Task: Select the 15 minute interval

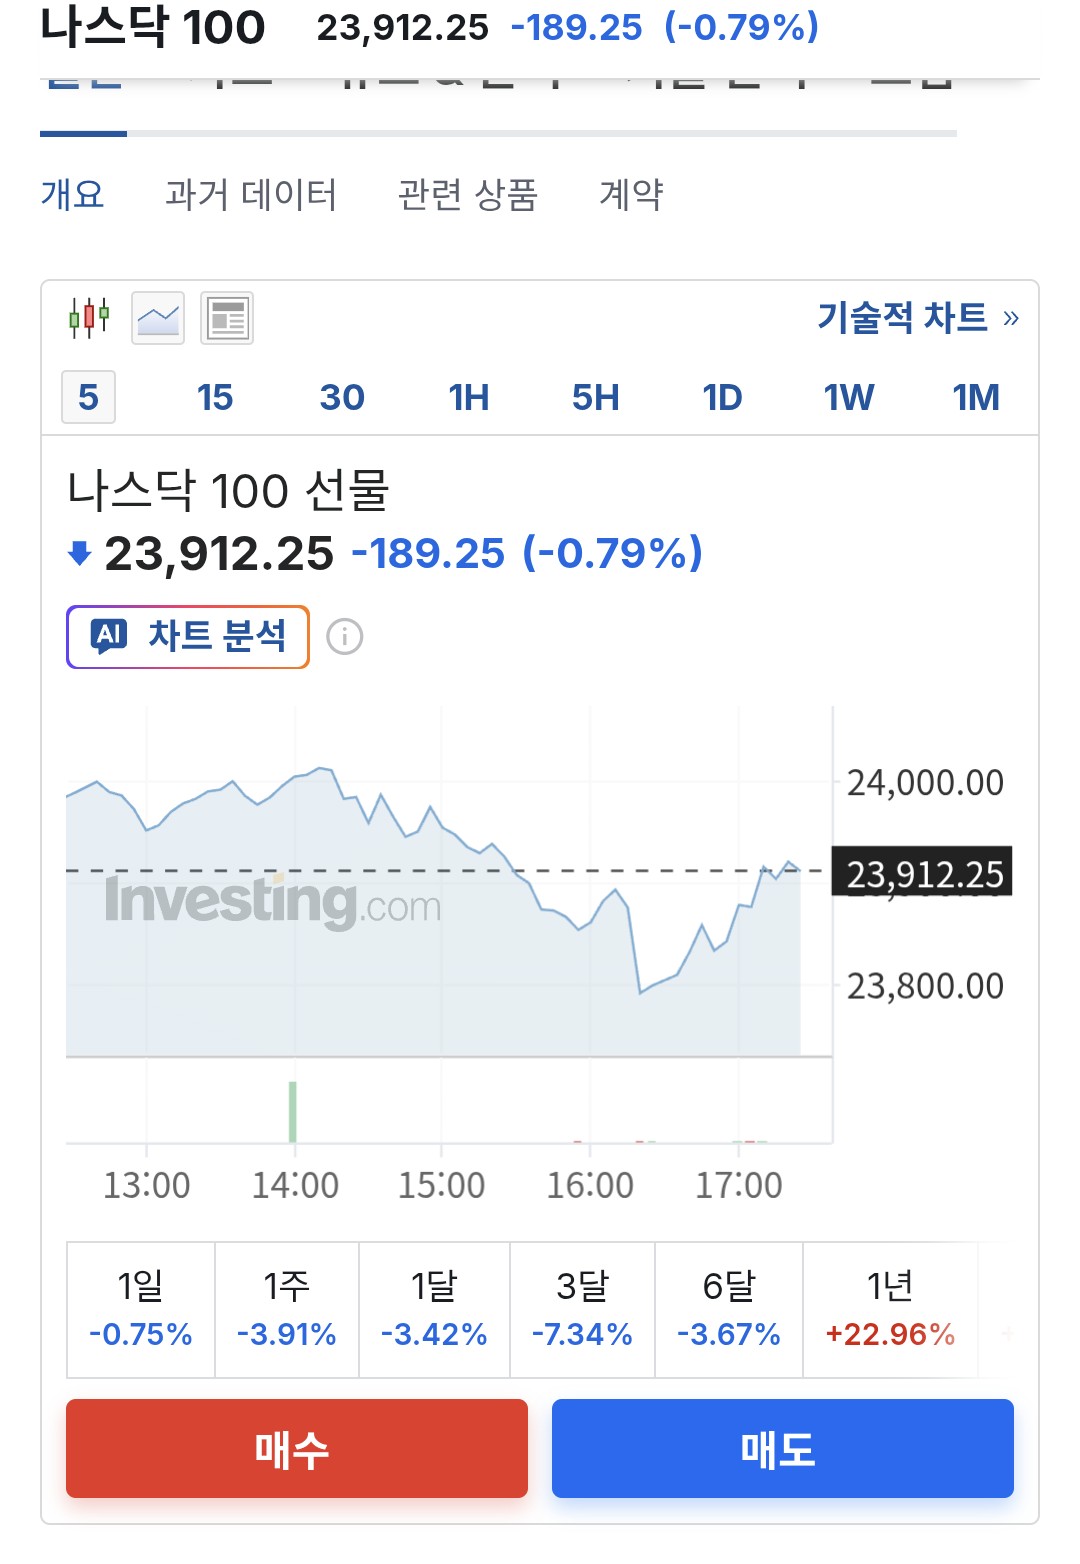Action: coord(214,398)
